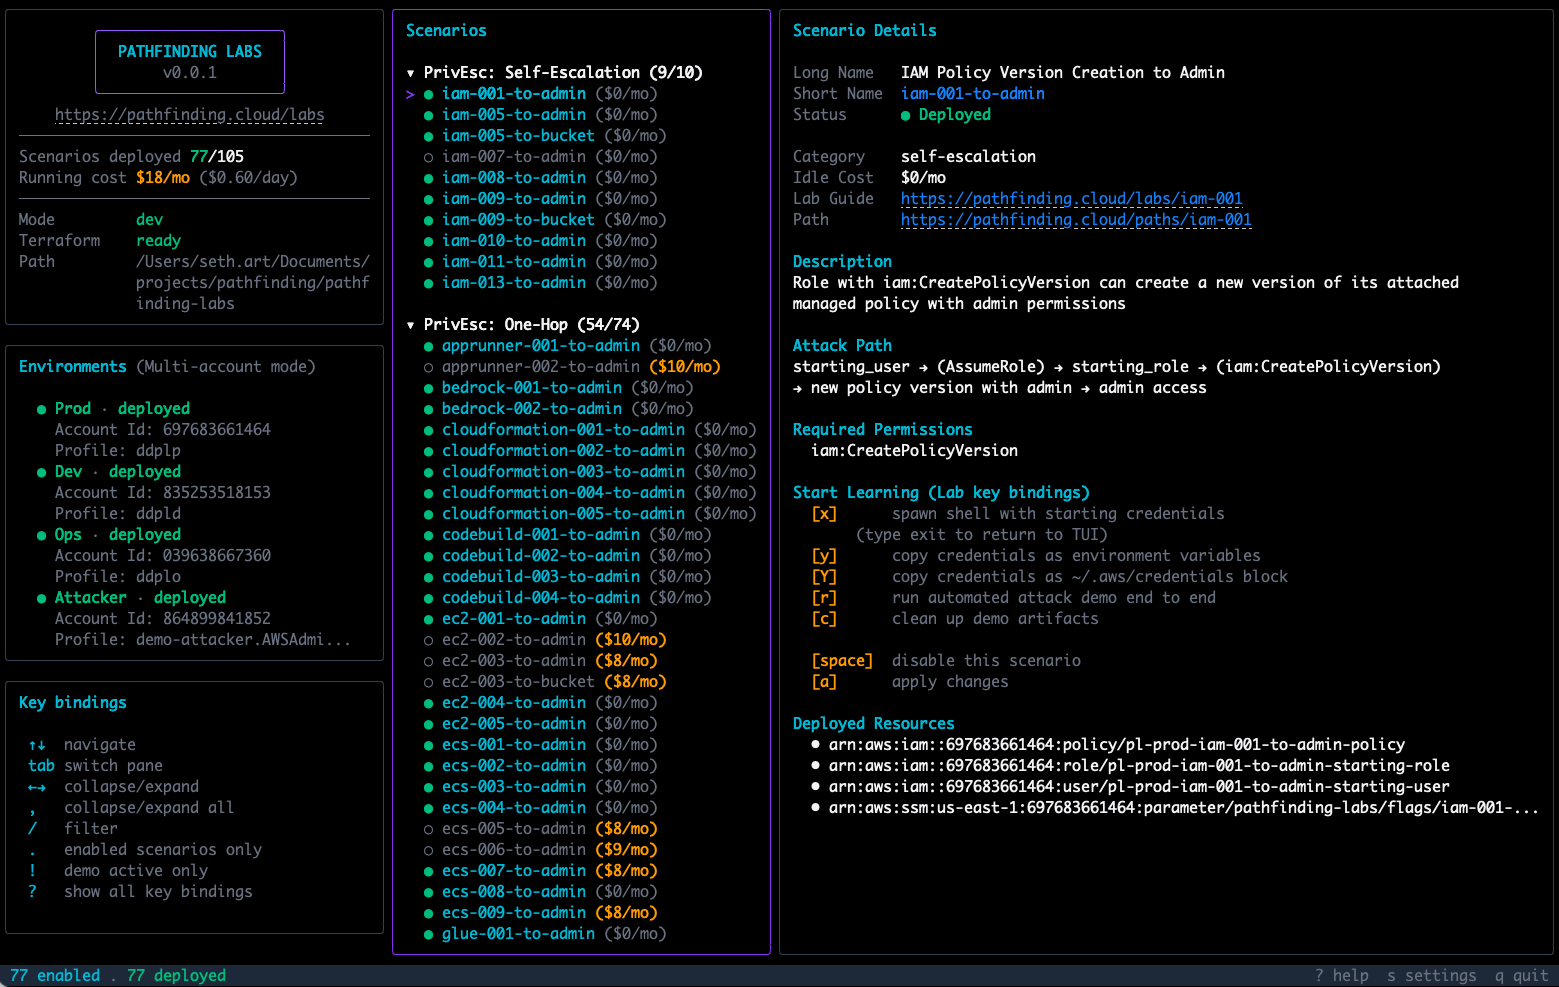The height and width of the screenshot is (987, 1559).
Task: Click the green status dot of apprunner-001-to-admin
Action: click(x=429, y=346)
